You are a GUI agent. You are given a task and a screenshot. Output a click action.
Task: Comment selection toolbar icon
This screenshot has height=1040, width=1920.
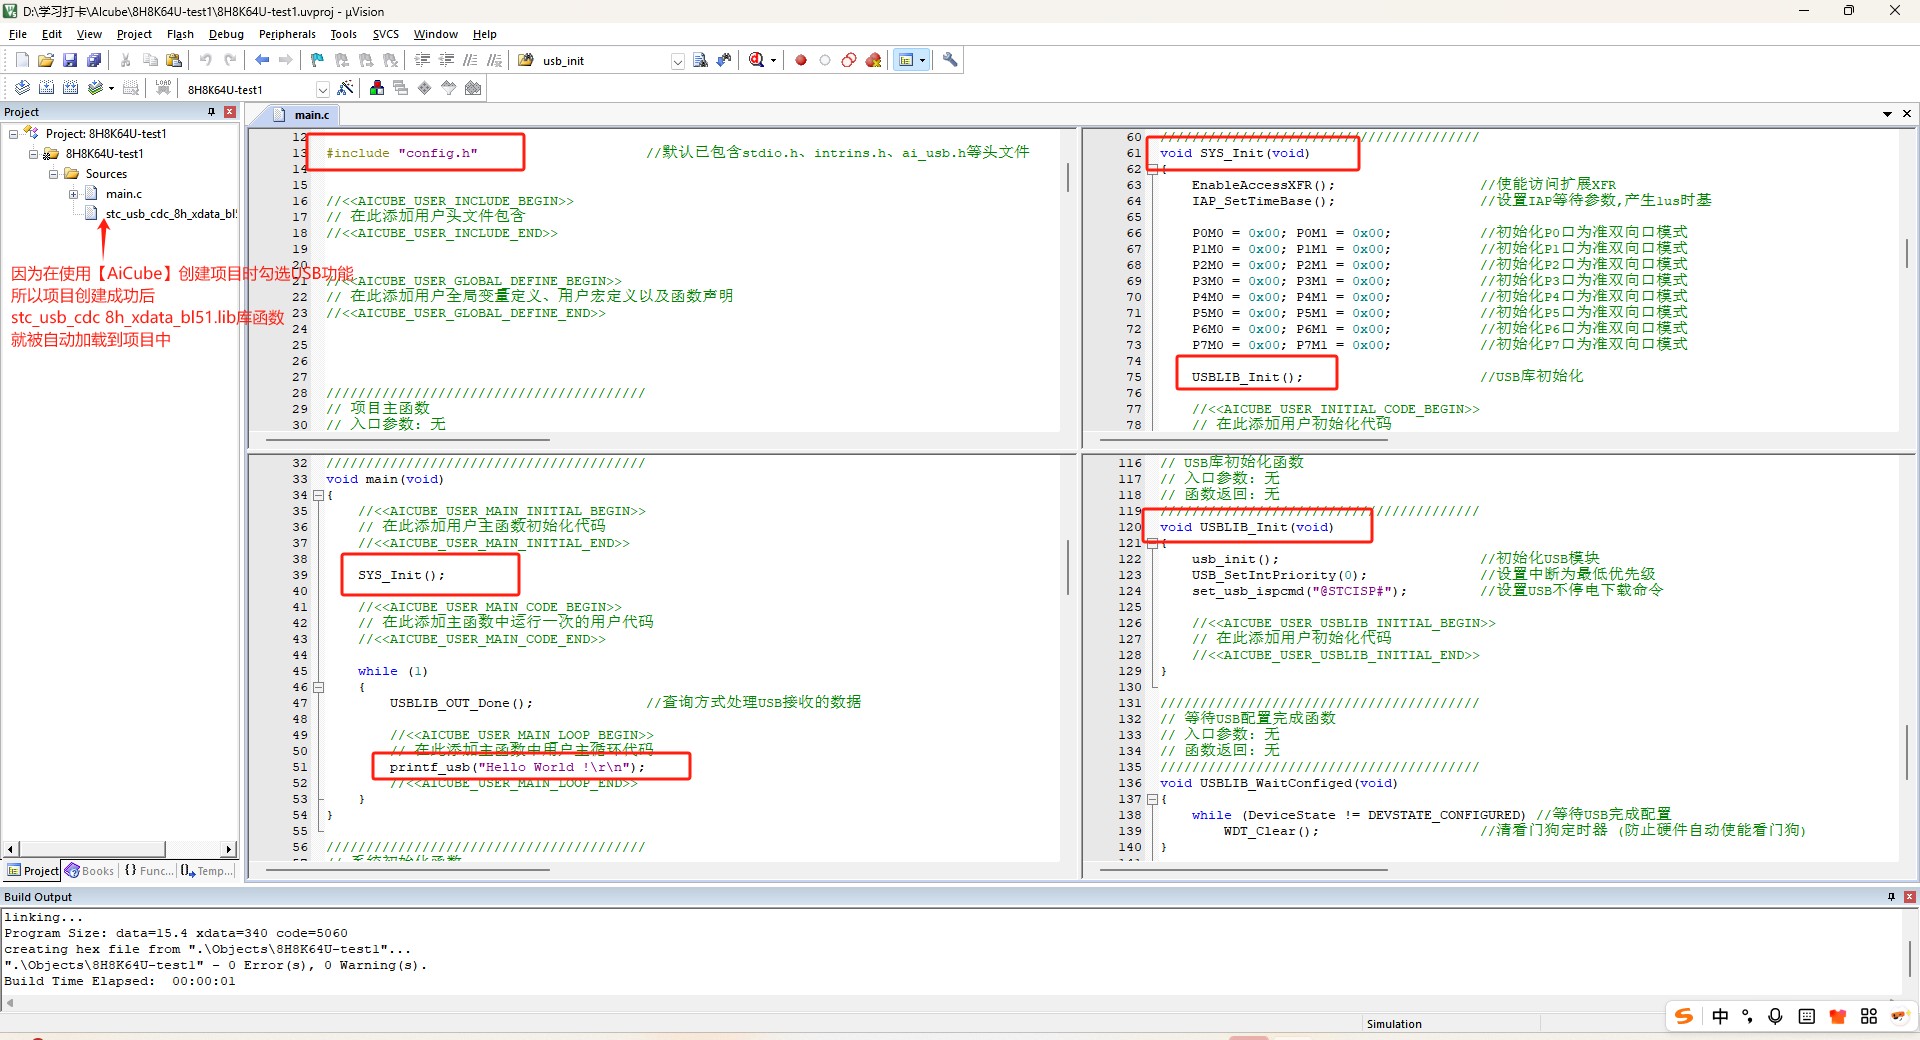point(470,60)
